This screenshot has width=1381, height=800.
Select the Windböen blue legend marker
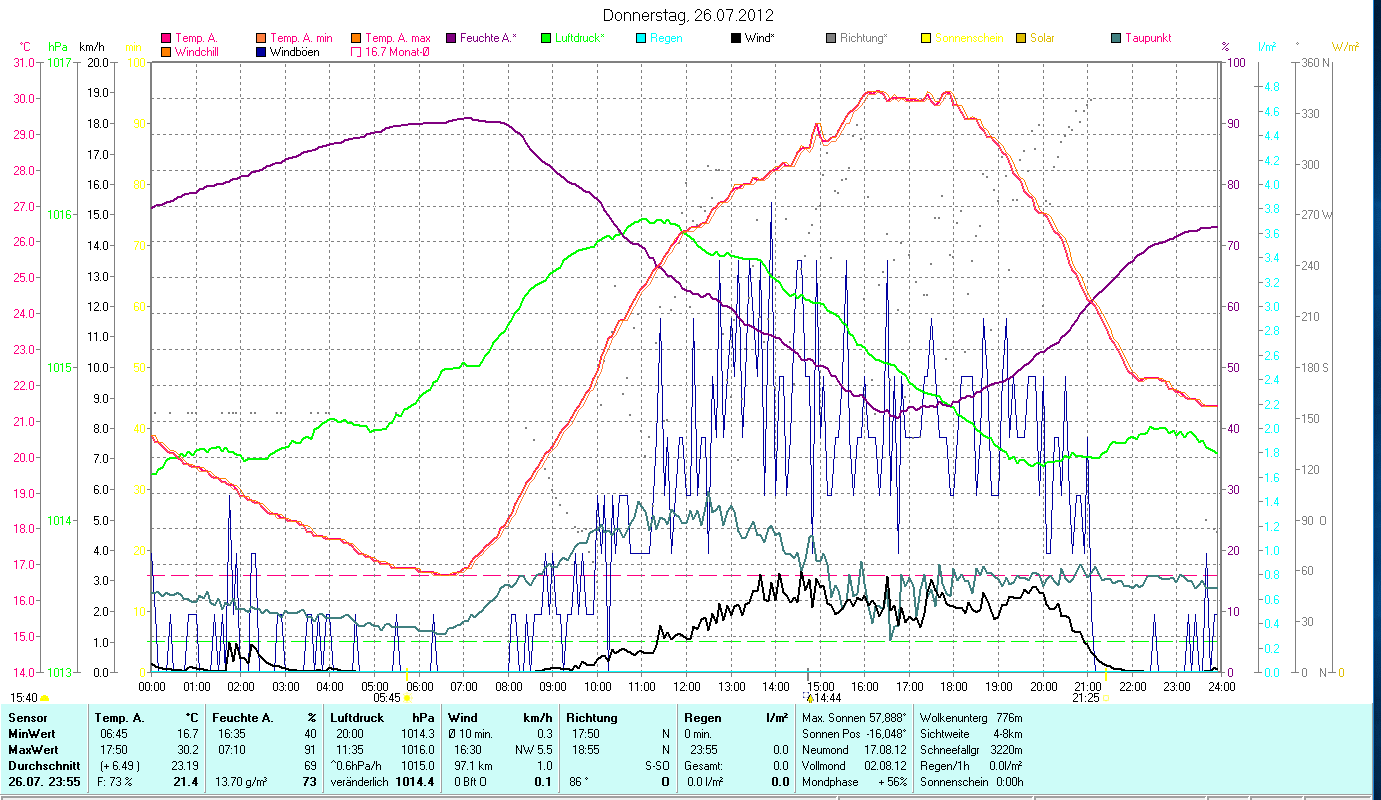pos(262,52)
